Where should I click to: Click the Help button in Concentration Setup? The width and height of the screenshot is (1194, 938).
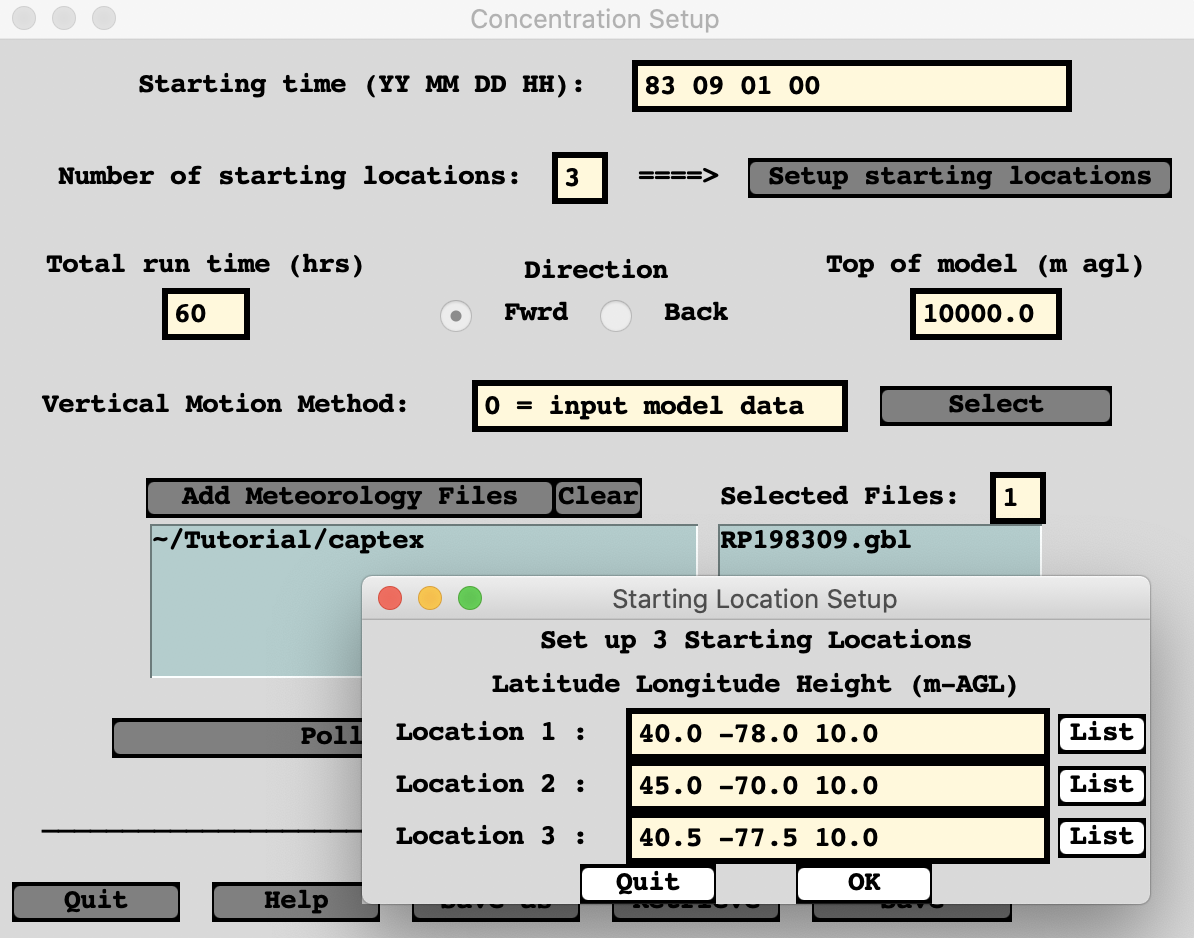pos(295,901)
